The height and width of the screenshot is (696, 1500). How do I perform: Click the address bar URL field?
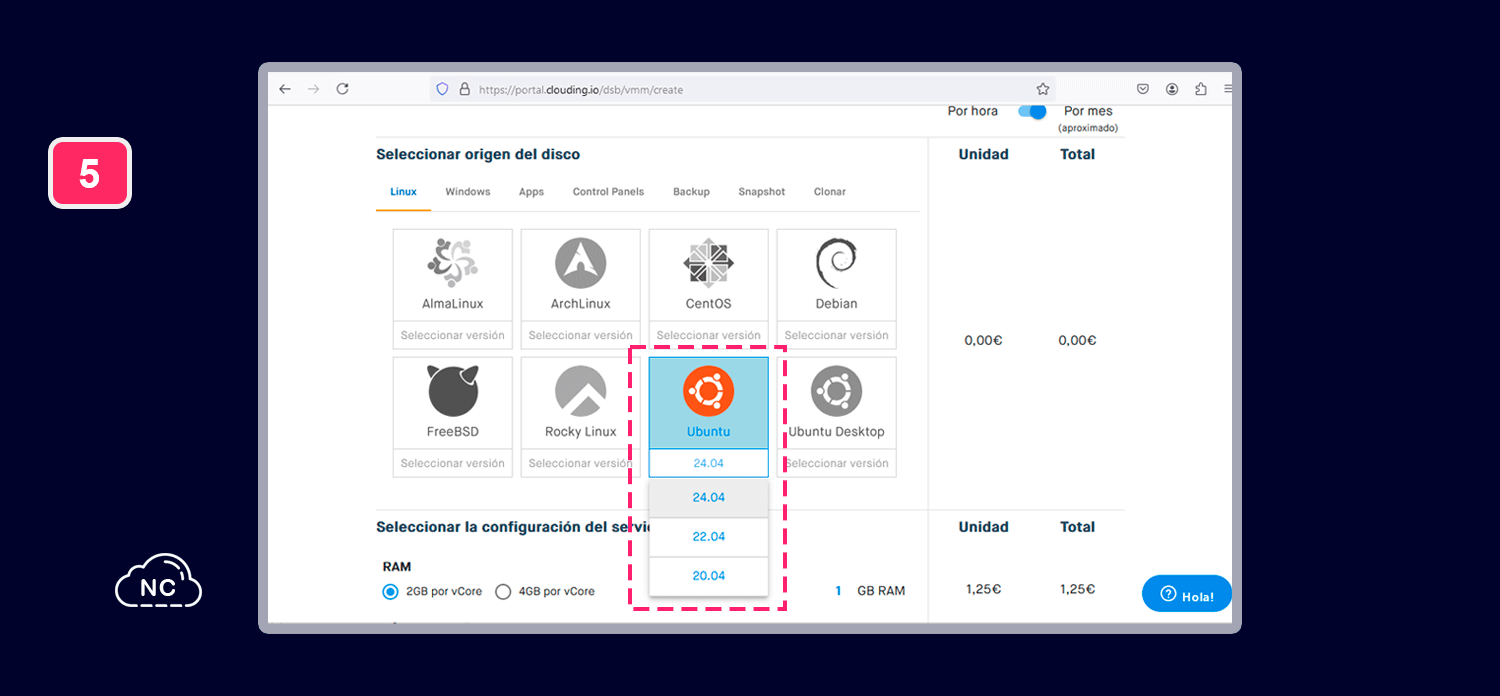tap(742, 89)
